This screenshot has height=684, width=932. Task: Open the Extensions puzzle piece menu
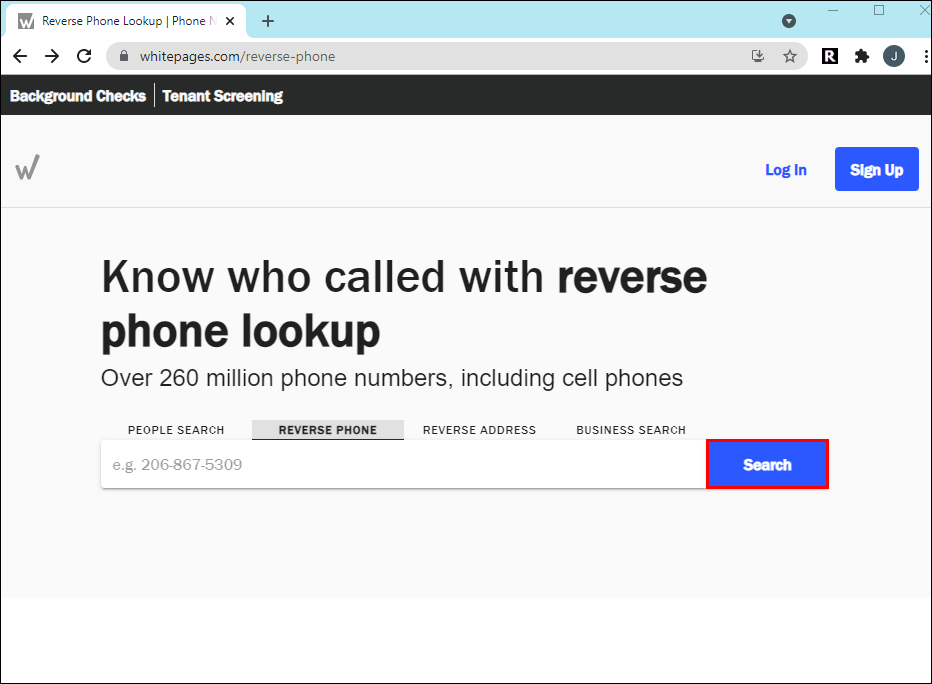point(862,56)
